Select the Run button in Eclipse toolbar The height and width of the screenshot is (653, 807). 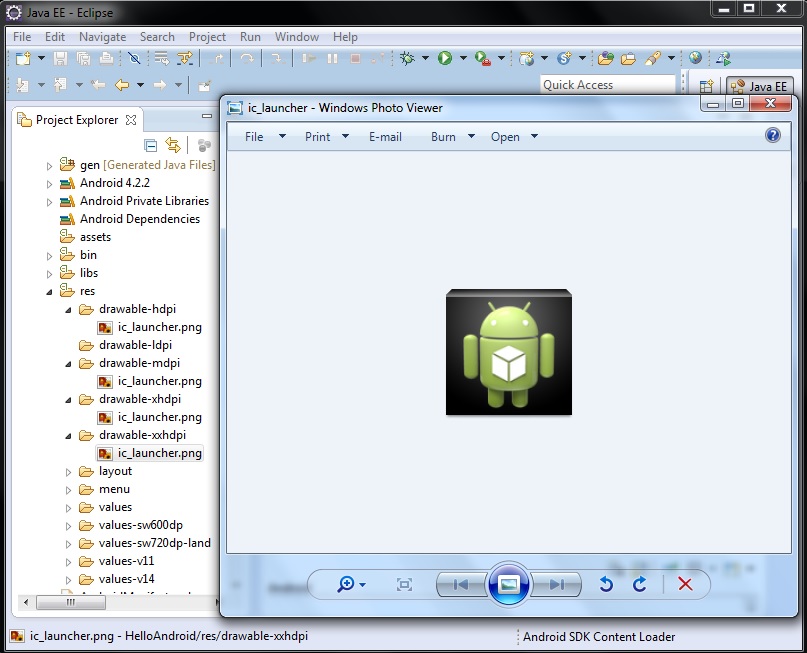443,58
